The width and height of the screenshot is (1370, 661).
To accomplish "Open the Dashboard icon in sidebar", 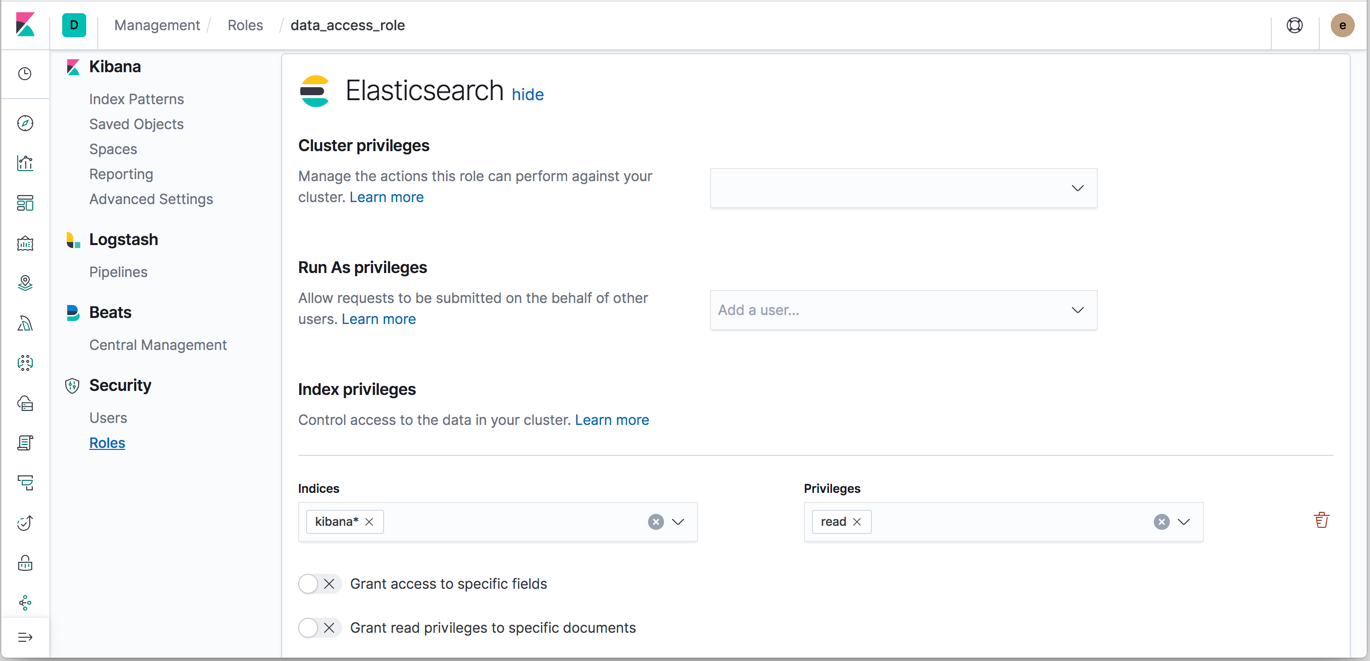I will pyautogui.click(x=25, y=203).
